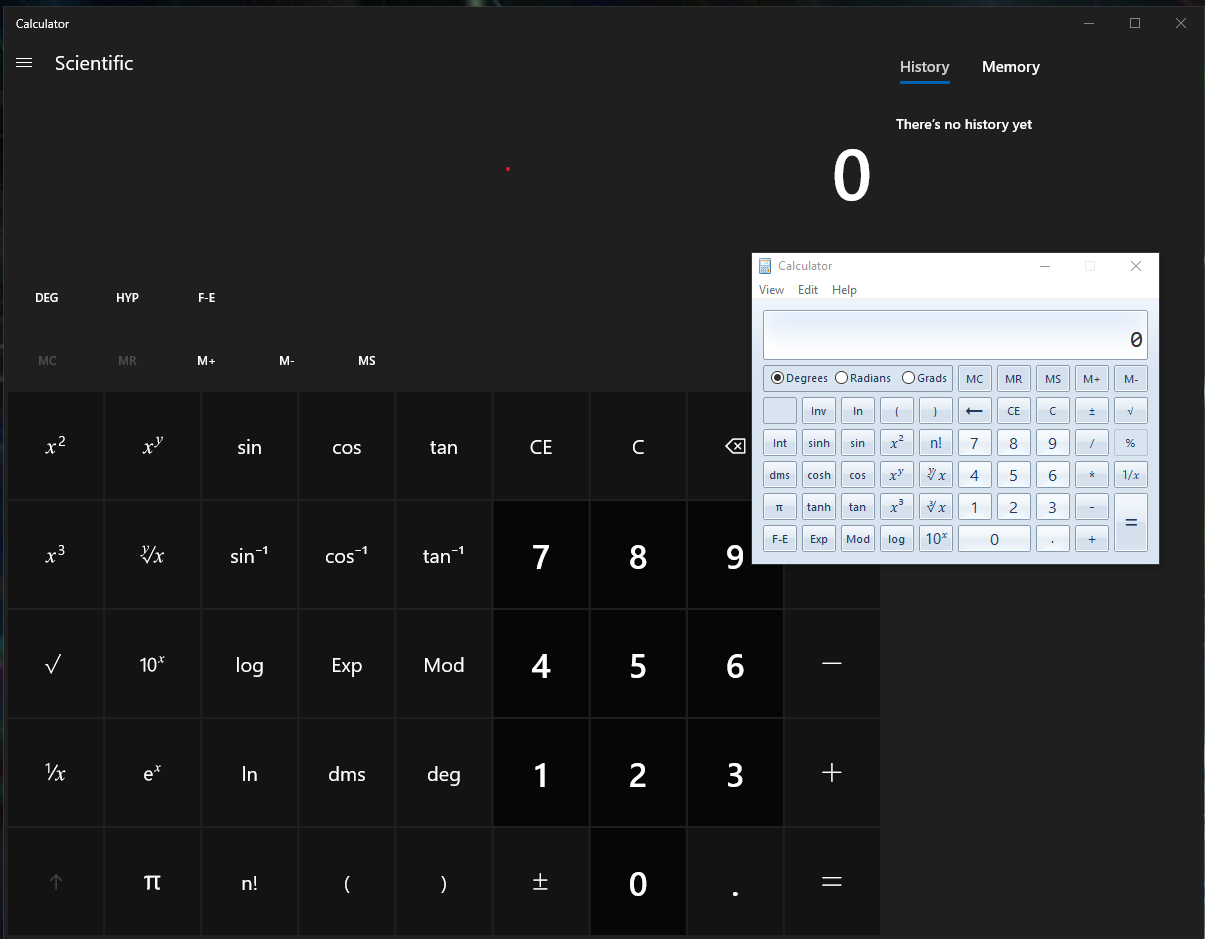Open the navigation hamburger menu
Image resolution: width=1205 pixels, height=939 pixels.
(x=24, y=62)
